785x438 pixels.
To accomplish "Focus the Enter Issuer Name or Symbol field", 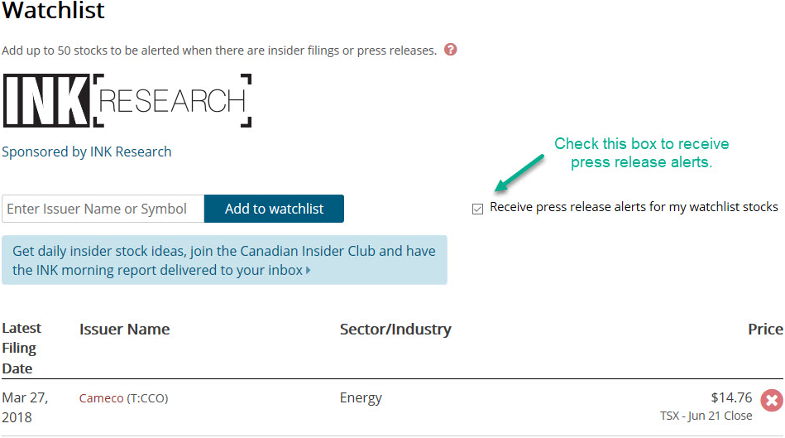I will point(103,209).
